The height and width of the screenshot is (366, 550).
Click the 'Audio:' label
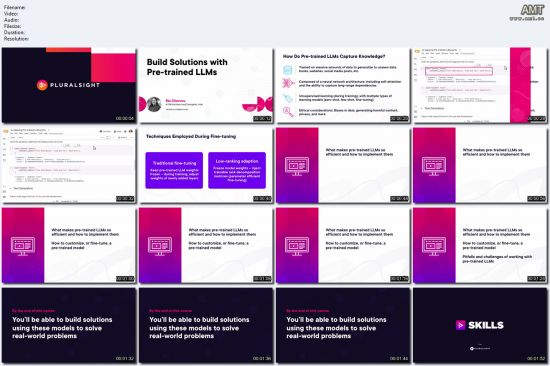(11, 20)
